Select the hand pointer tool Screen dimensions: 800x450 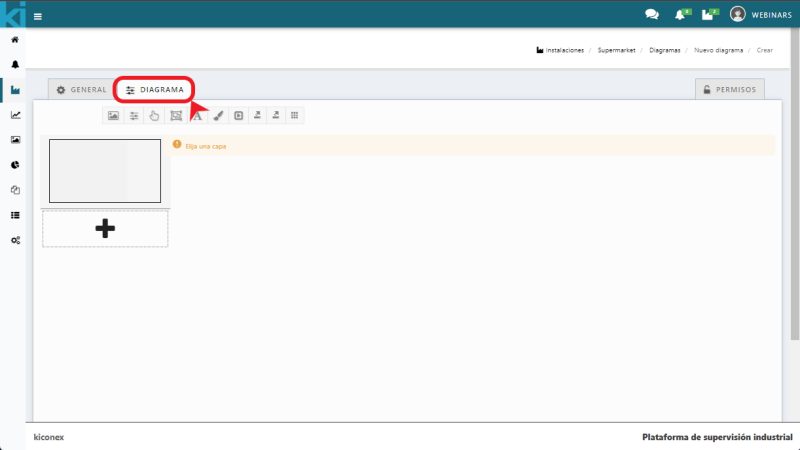point(154,116)
